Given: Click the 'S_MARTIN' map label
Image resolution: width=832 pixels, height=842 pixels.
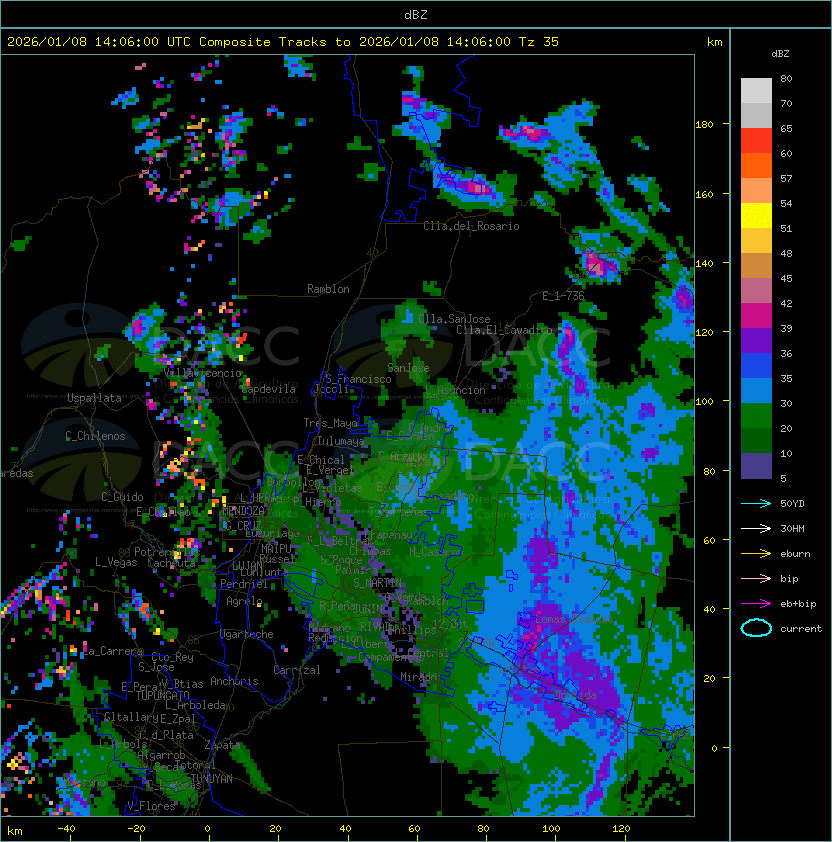Looking at the screenshot, I should click(377, 583).
